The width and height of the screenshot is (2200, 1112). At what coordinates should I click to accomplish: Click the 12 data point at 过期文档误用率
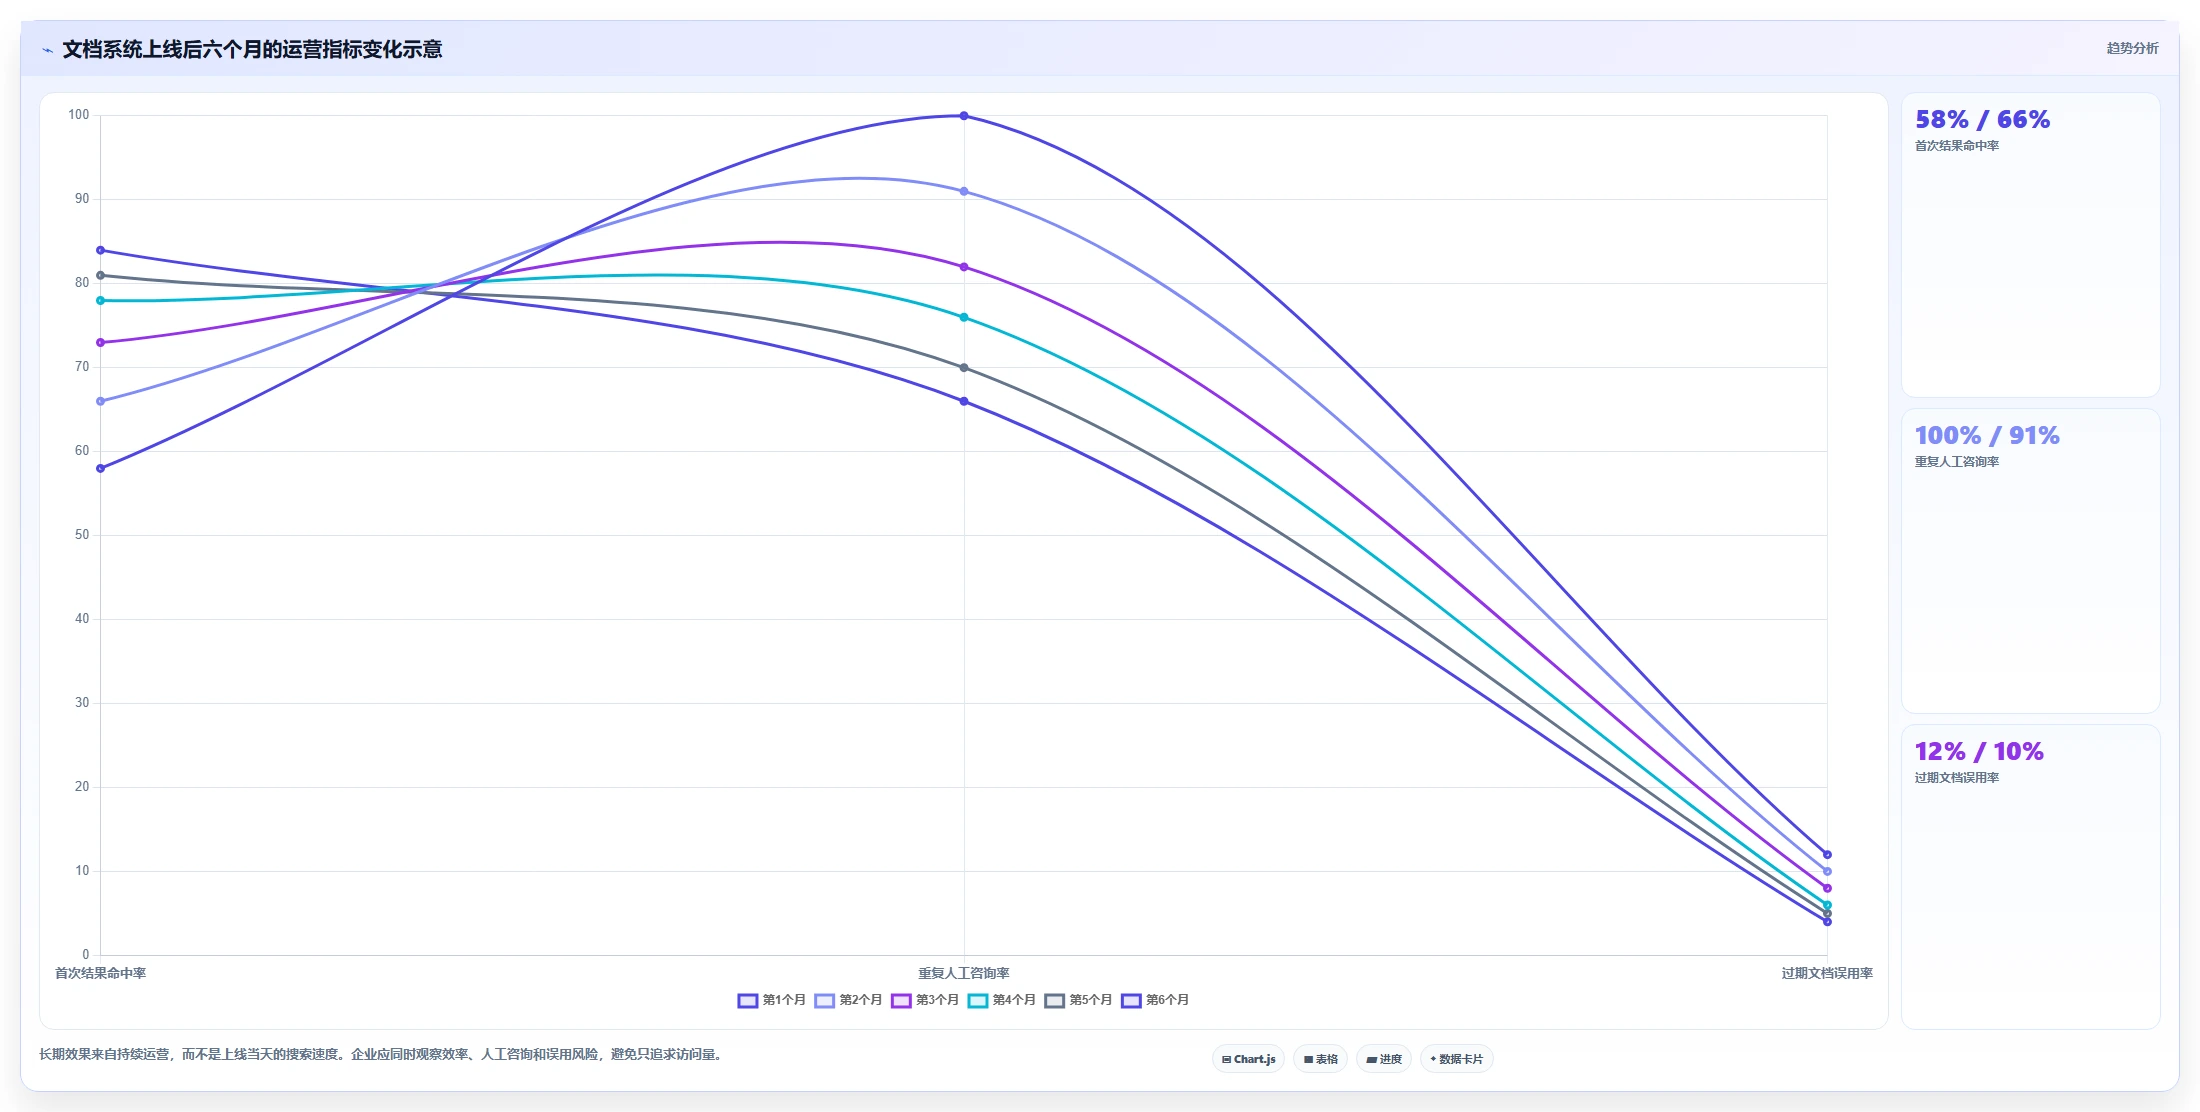1827,854
